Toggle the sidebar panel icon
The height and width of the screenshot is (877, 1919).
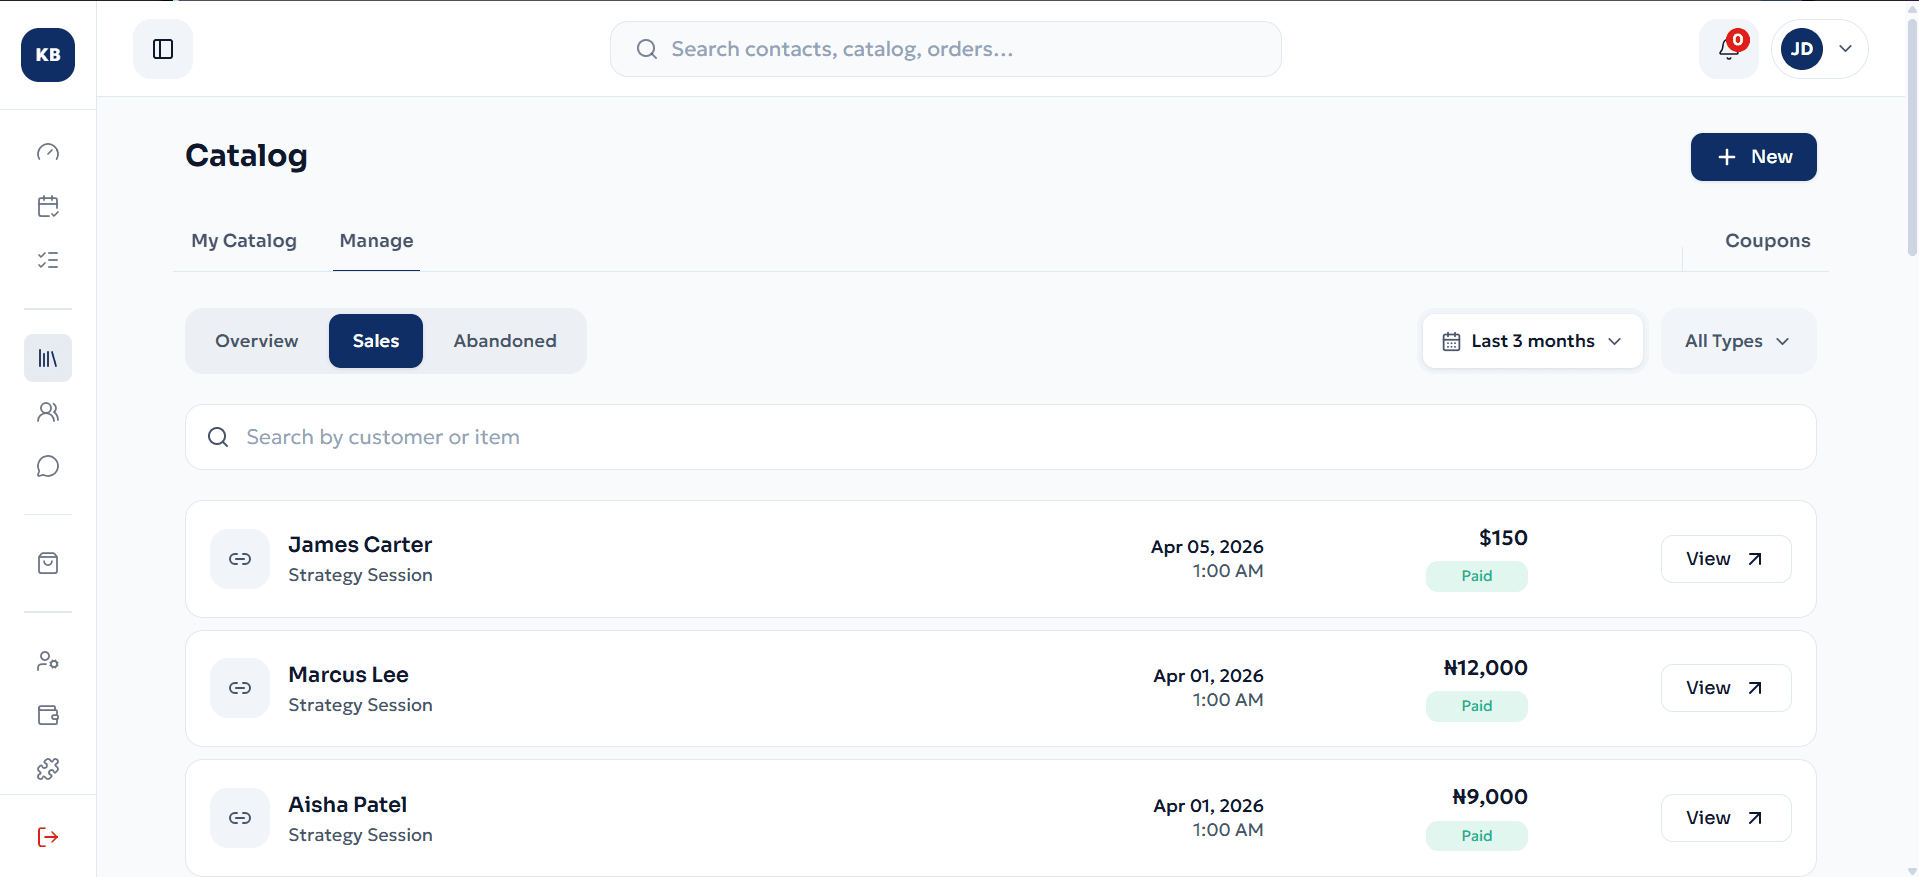pos(163,49)
